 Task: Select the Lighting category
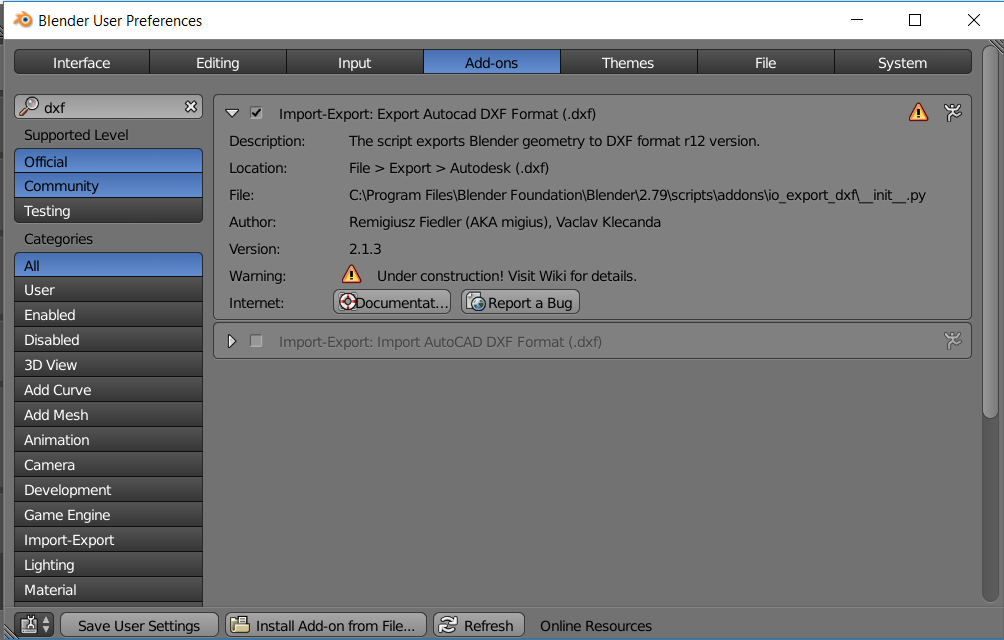pyautogui.click(x=108, y=564)
